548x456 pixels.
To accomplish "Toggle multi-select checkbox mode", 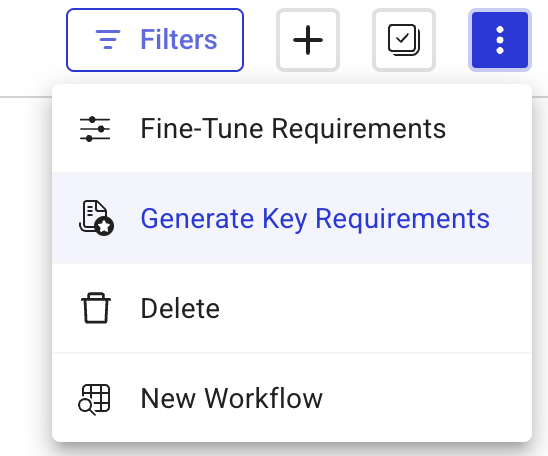I will (404, 40).
